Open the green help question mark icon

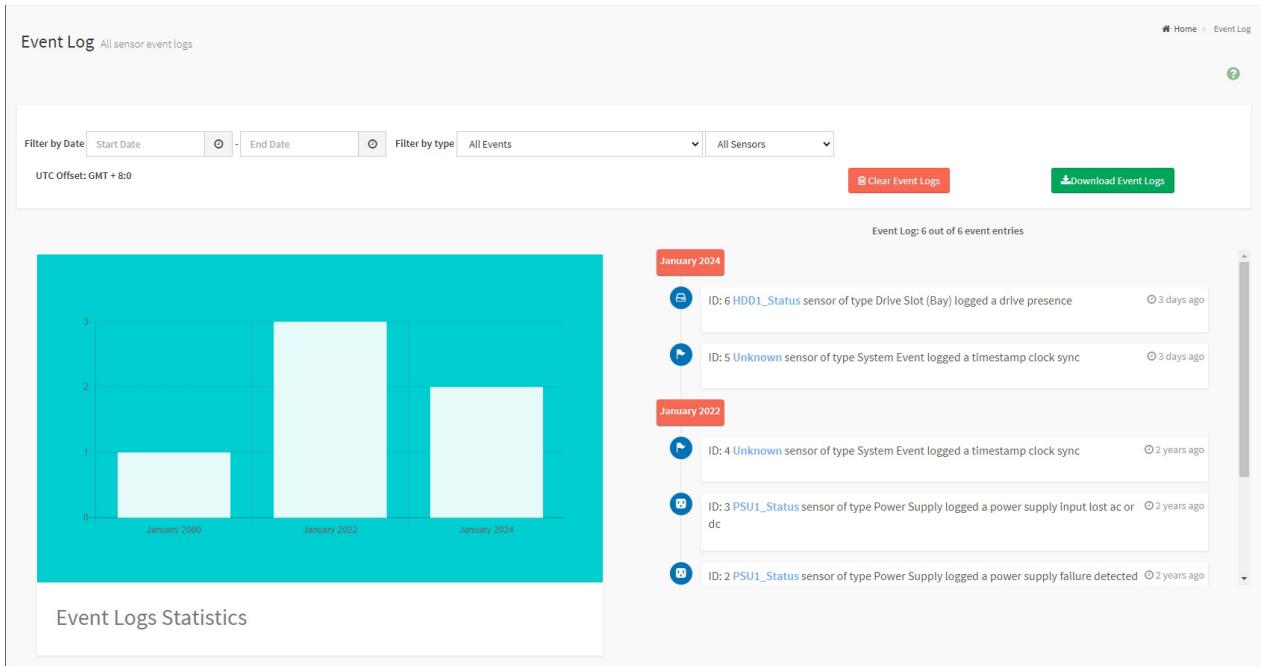[x=1233, y=73]
